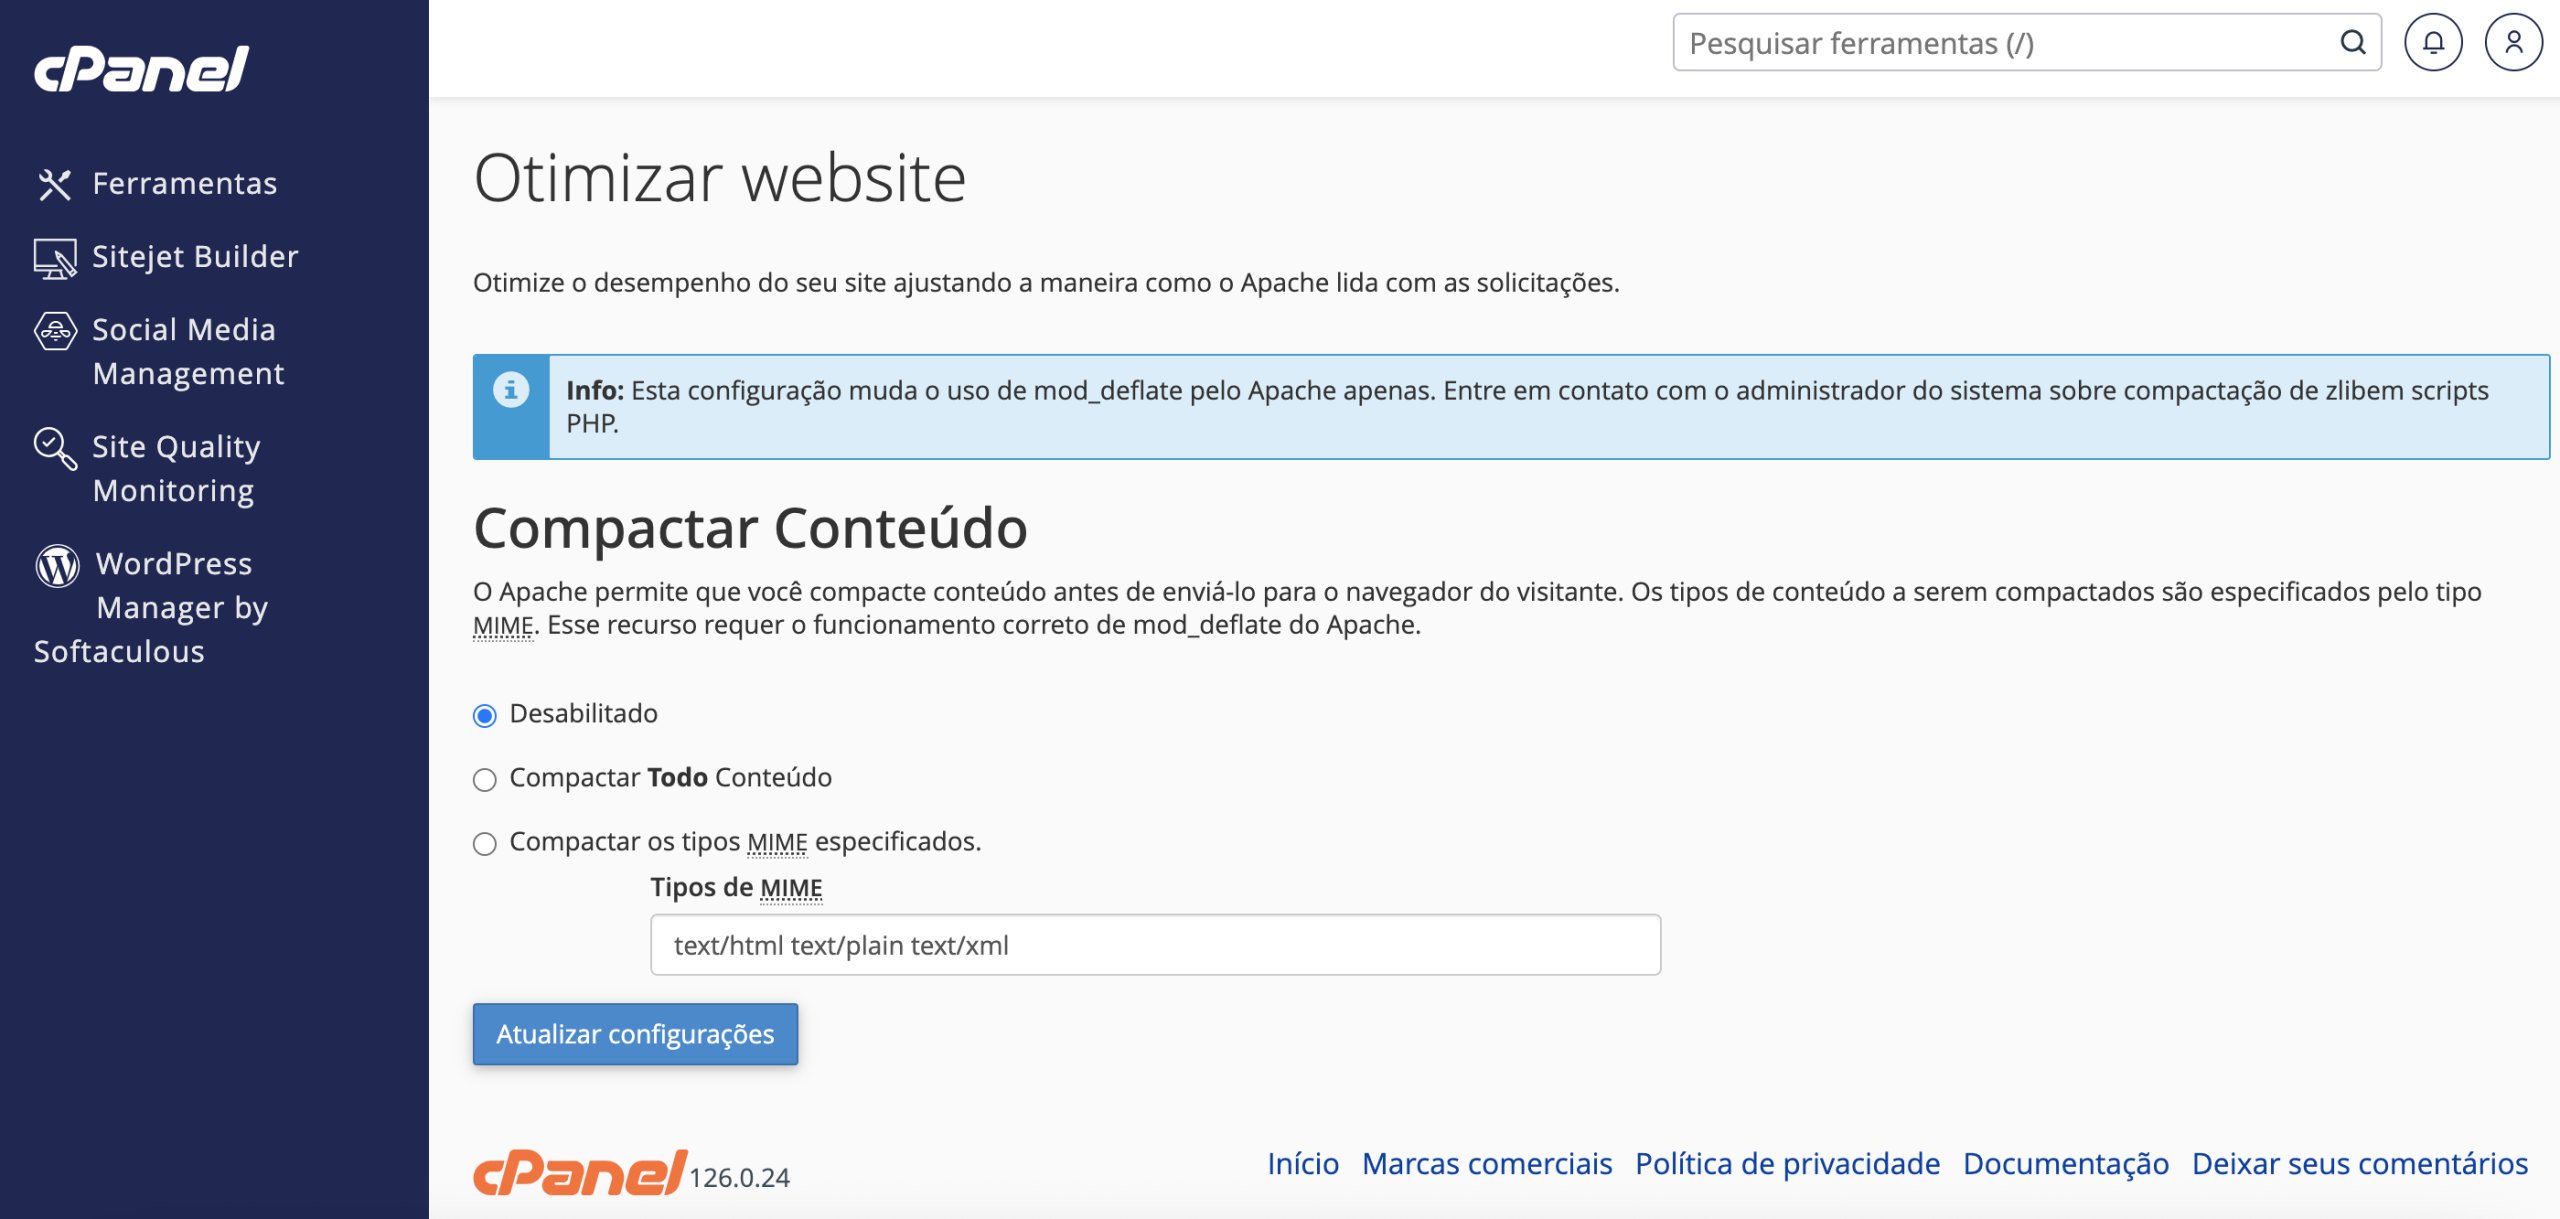Click the WordPress logo icon
Image resolution: width=2560 pixels, height=1219 pixels.
pos(57,565)
